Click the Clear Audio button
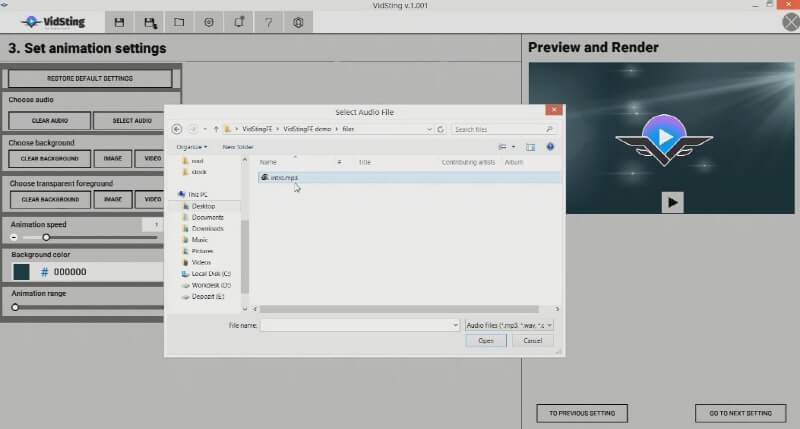800x429 pixels. 49,120
